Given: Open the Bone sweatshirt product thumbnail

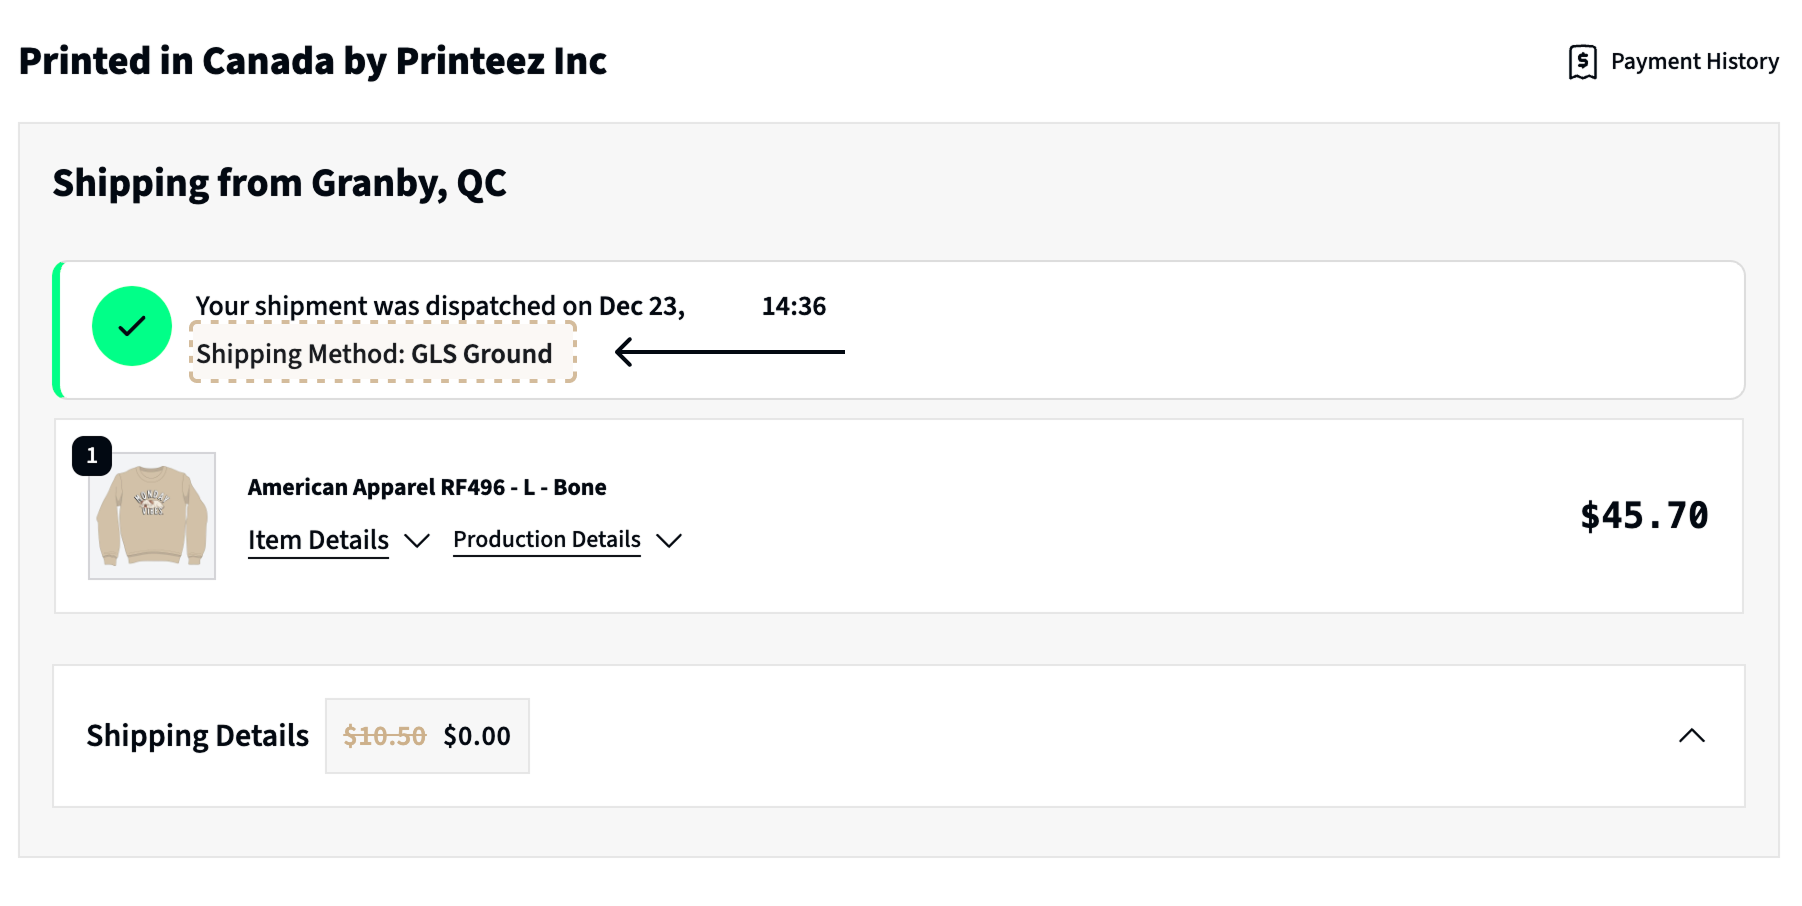Looking at the screenshot, I should point(152,516).
